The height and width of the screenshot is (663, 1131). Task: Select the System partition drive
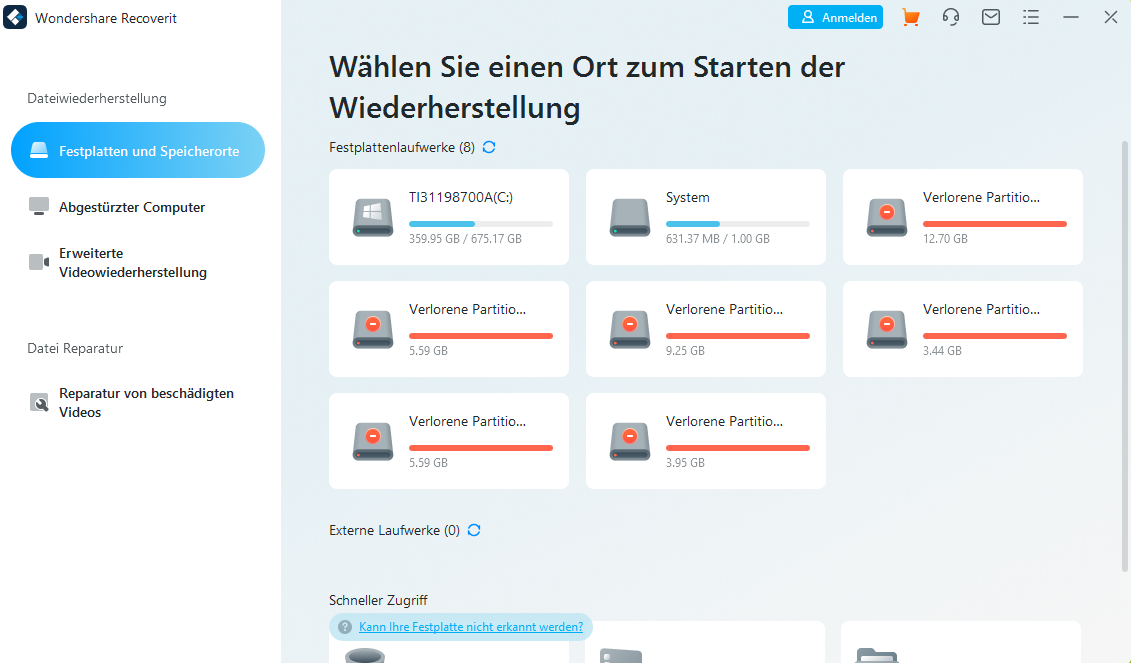coord(705,217)
